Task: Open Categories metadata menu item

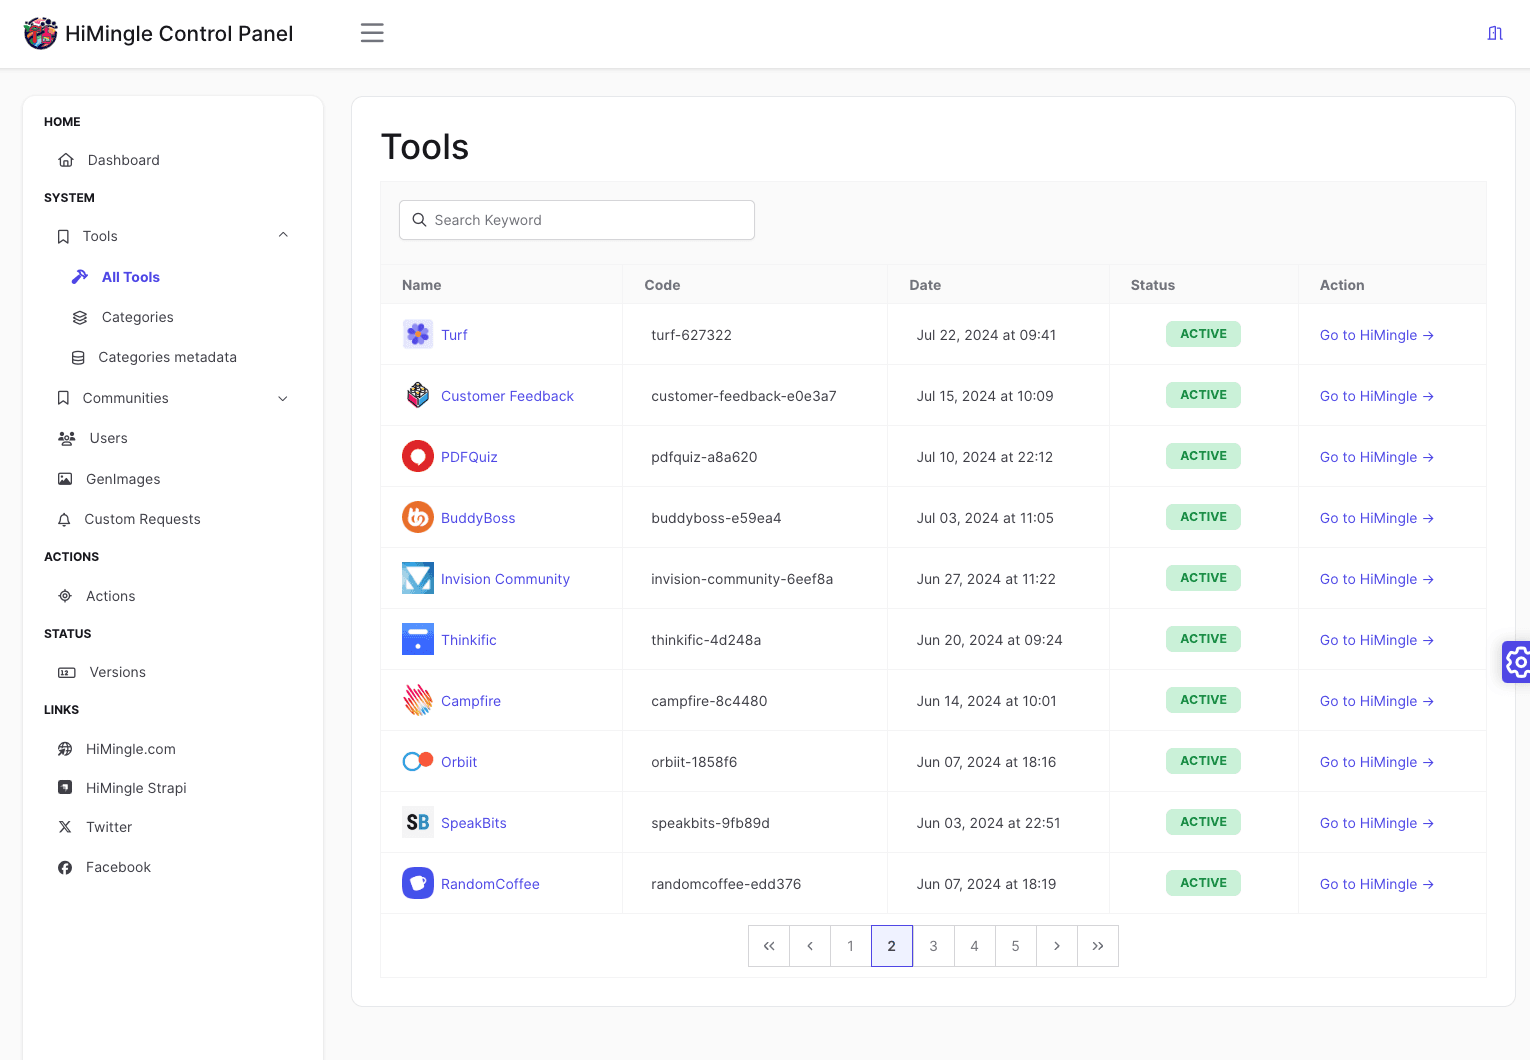Action: click(167, 357)
